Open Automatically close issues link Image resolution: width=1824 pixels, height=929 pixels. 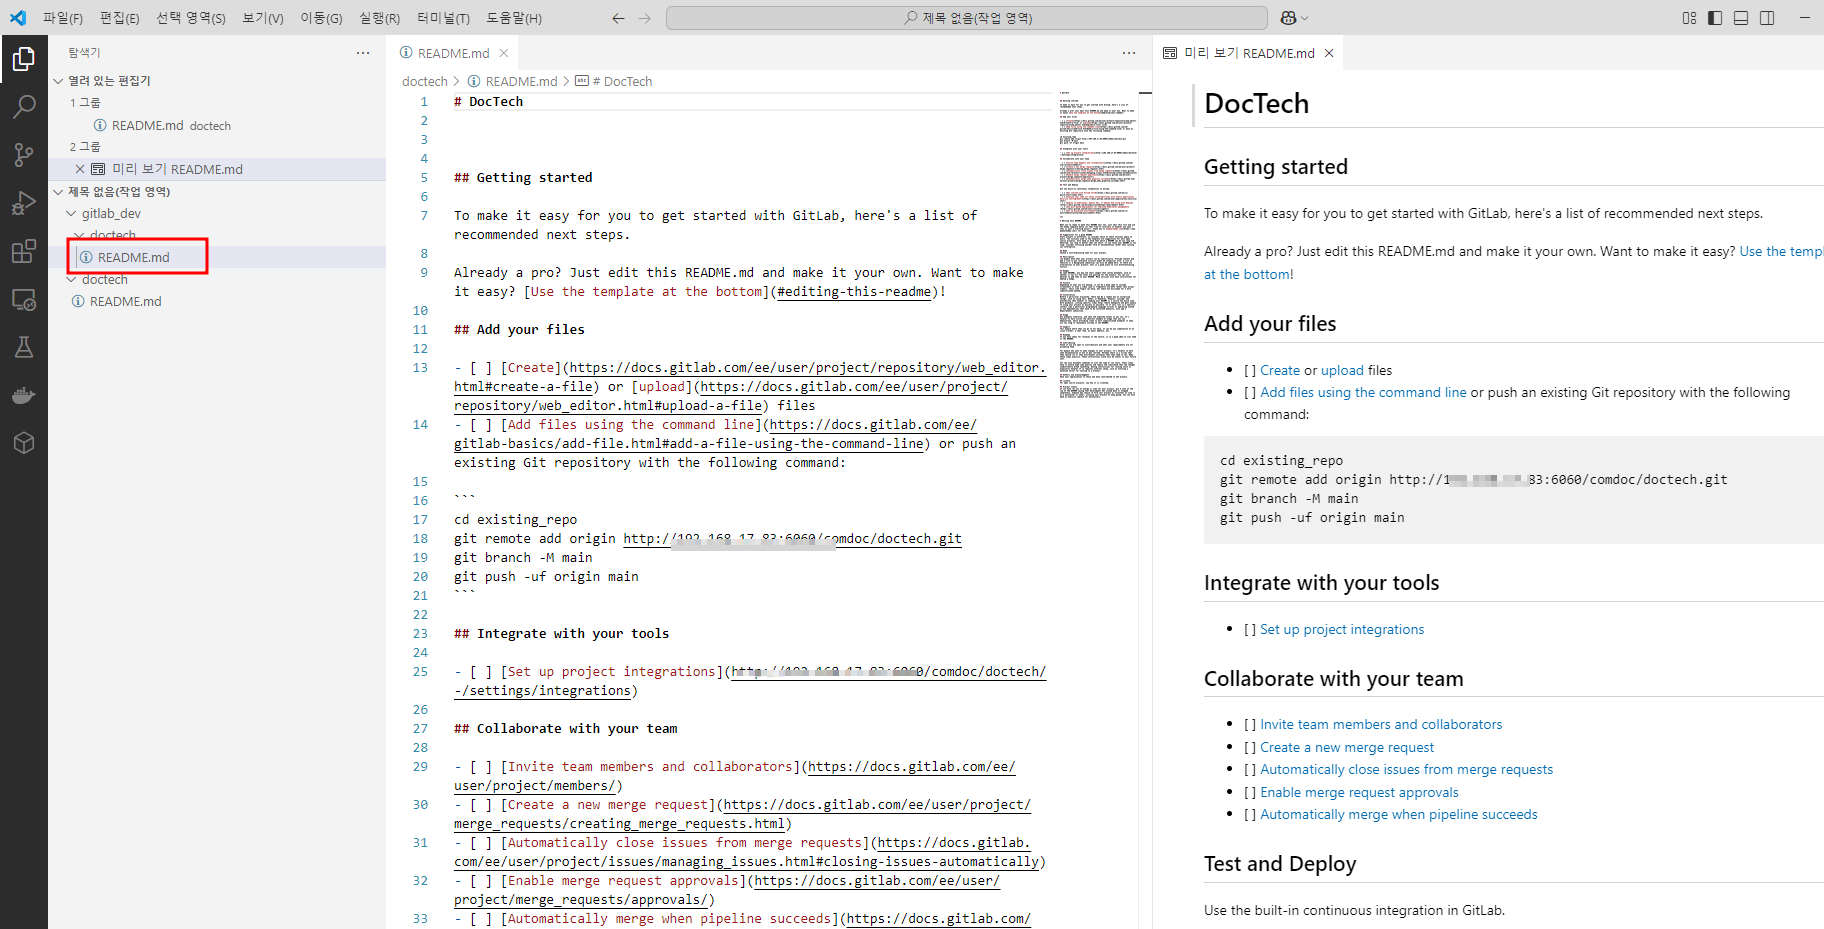coord(1406,770)
